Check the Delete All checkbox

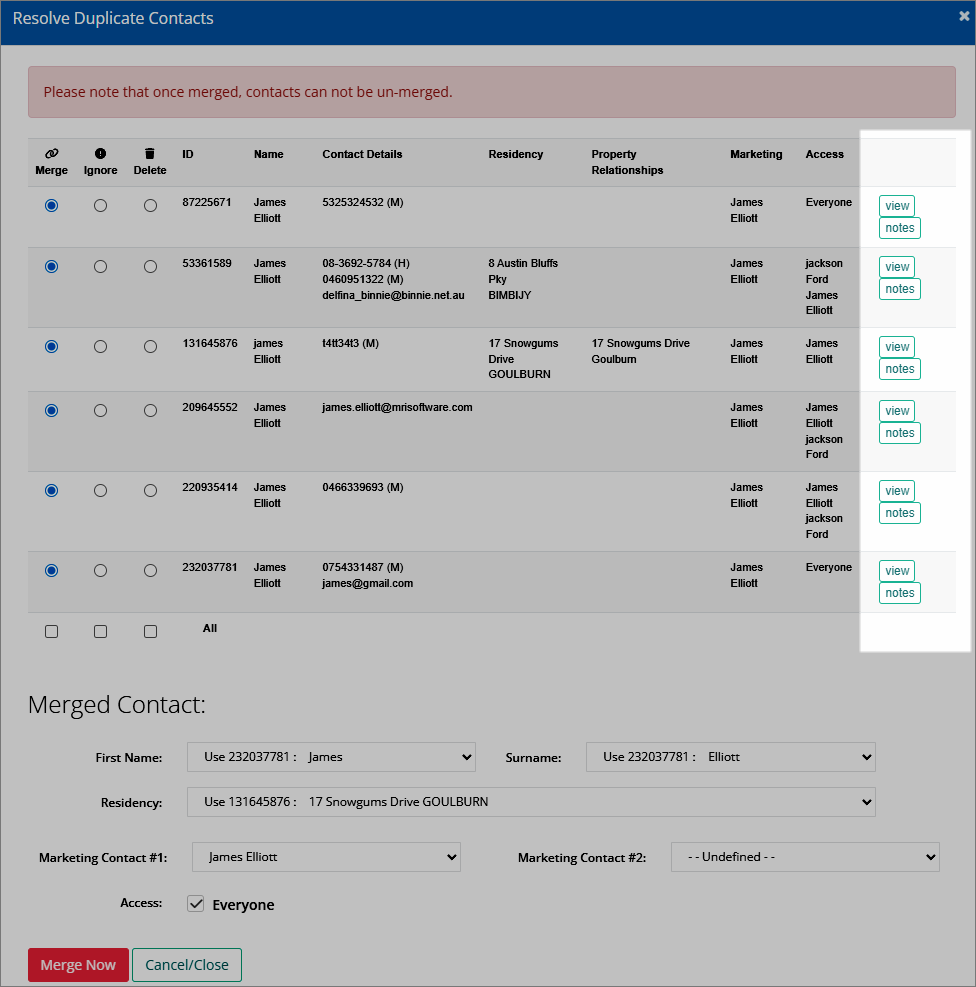(x=150, y=631)
